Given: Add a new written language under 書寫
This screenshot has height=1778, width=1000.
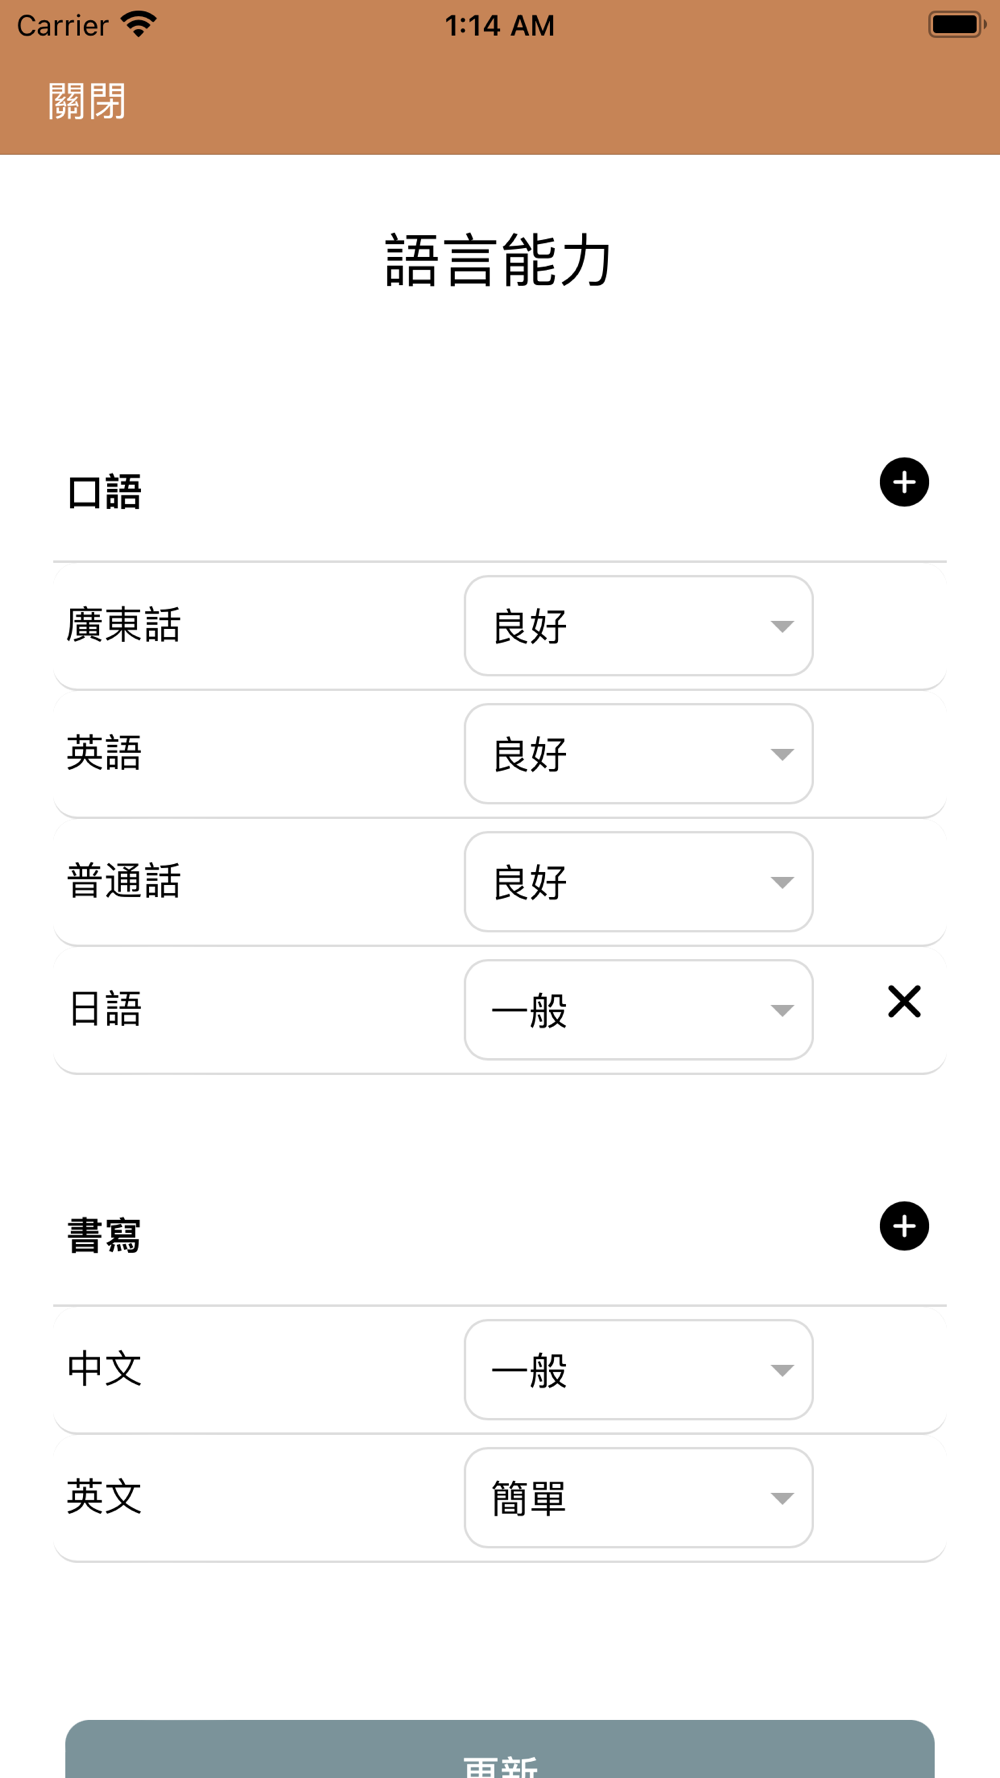Looking at the screenshot, I should pyautogui.click(x=904, y=1226).
